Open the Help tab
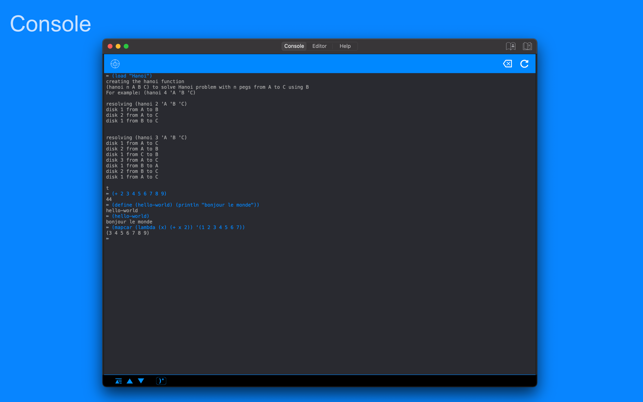 [x=345, y=46]
